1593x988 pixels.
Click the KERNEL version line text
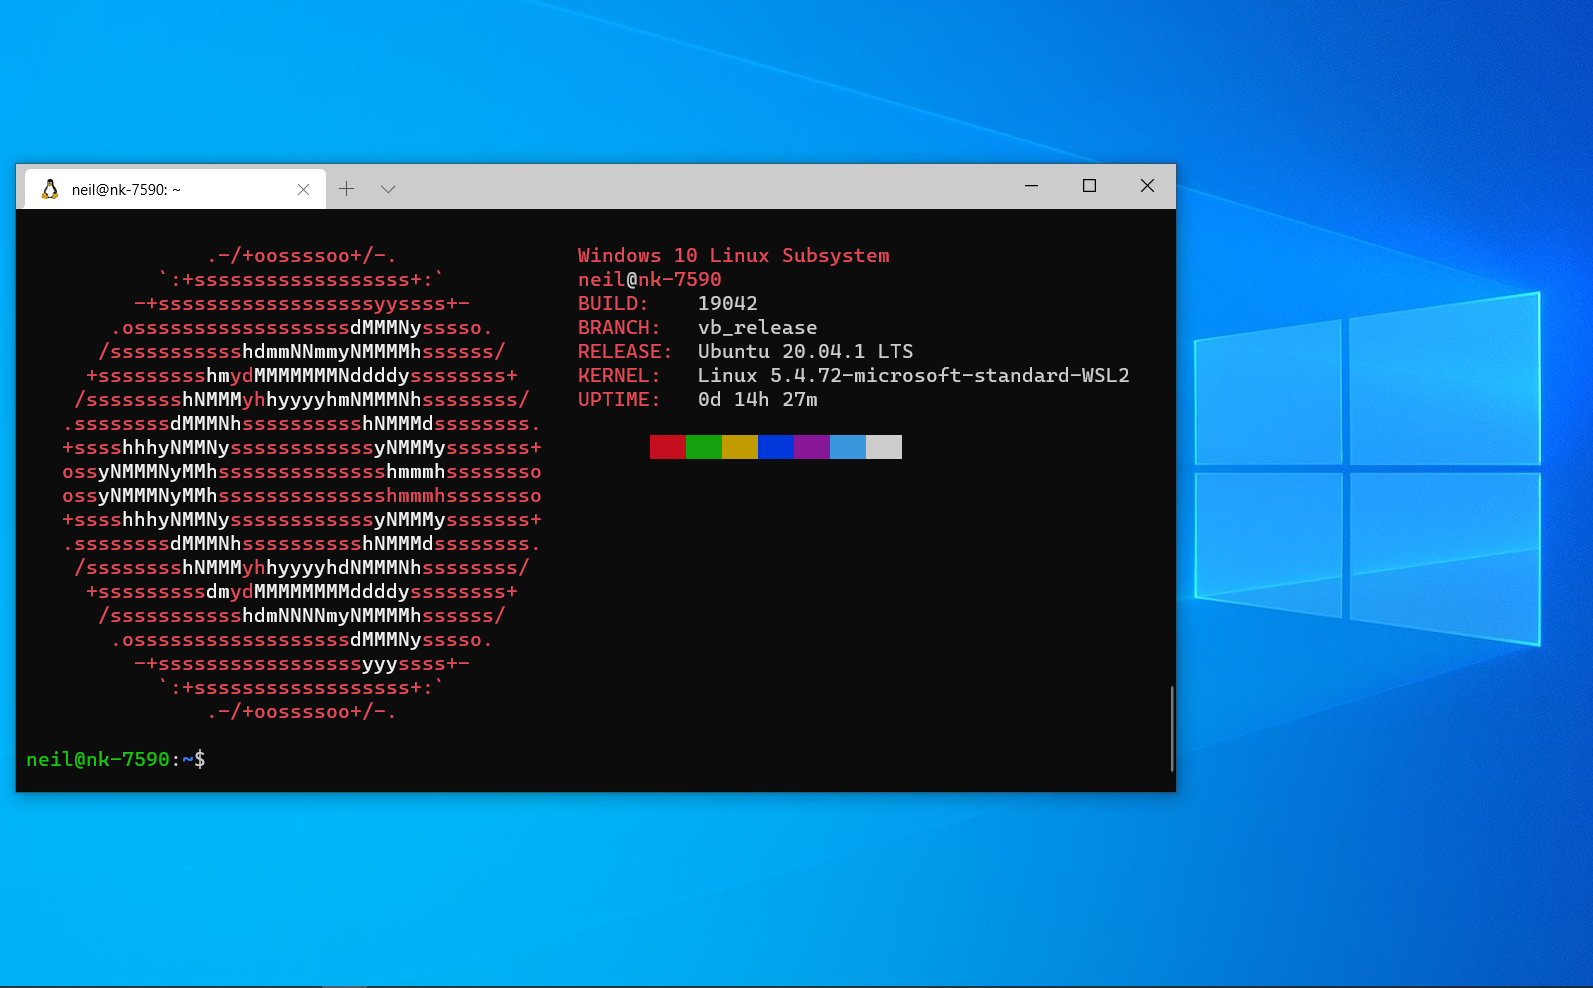pos(854,375)
